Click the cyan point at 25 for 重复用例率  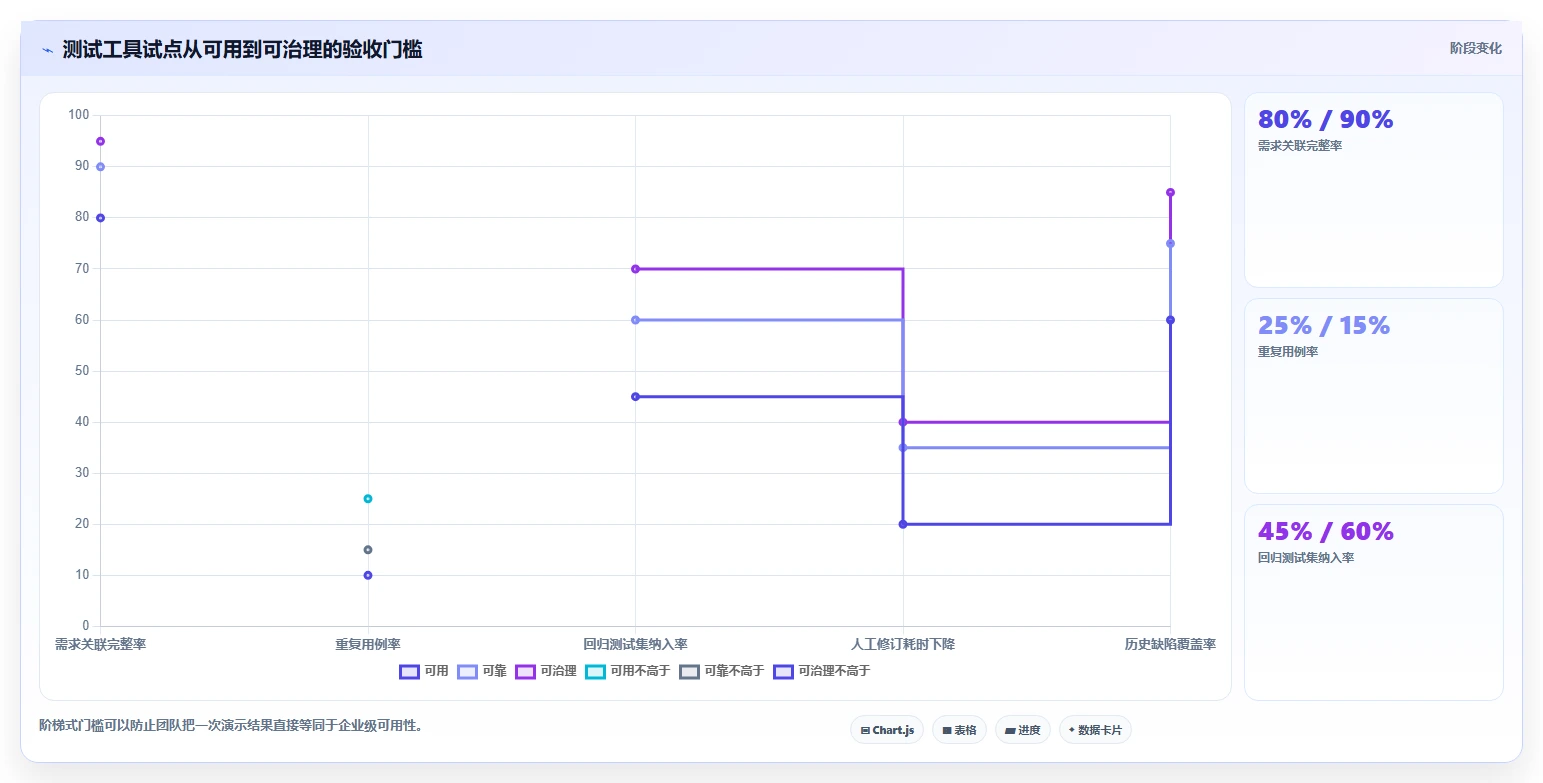click(368, 499)
